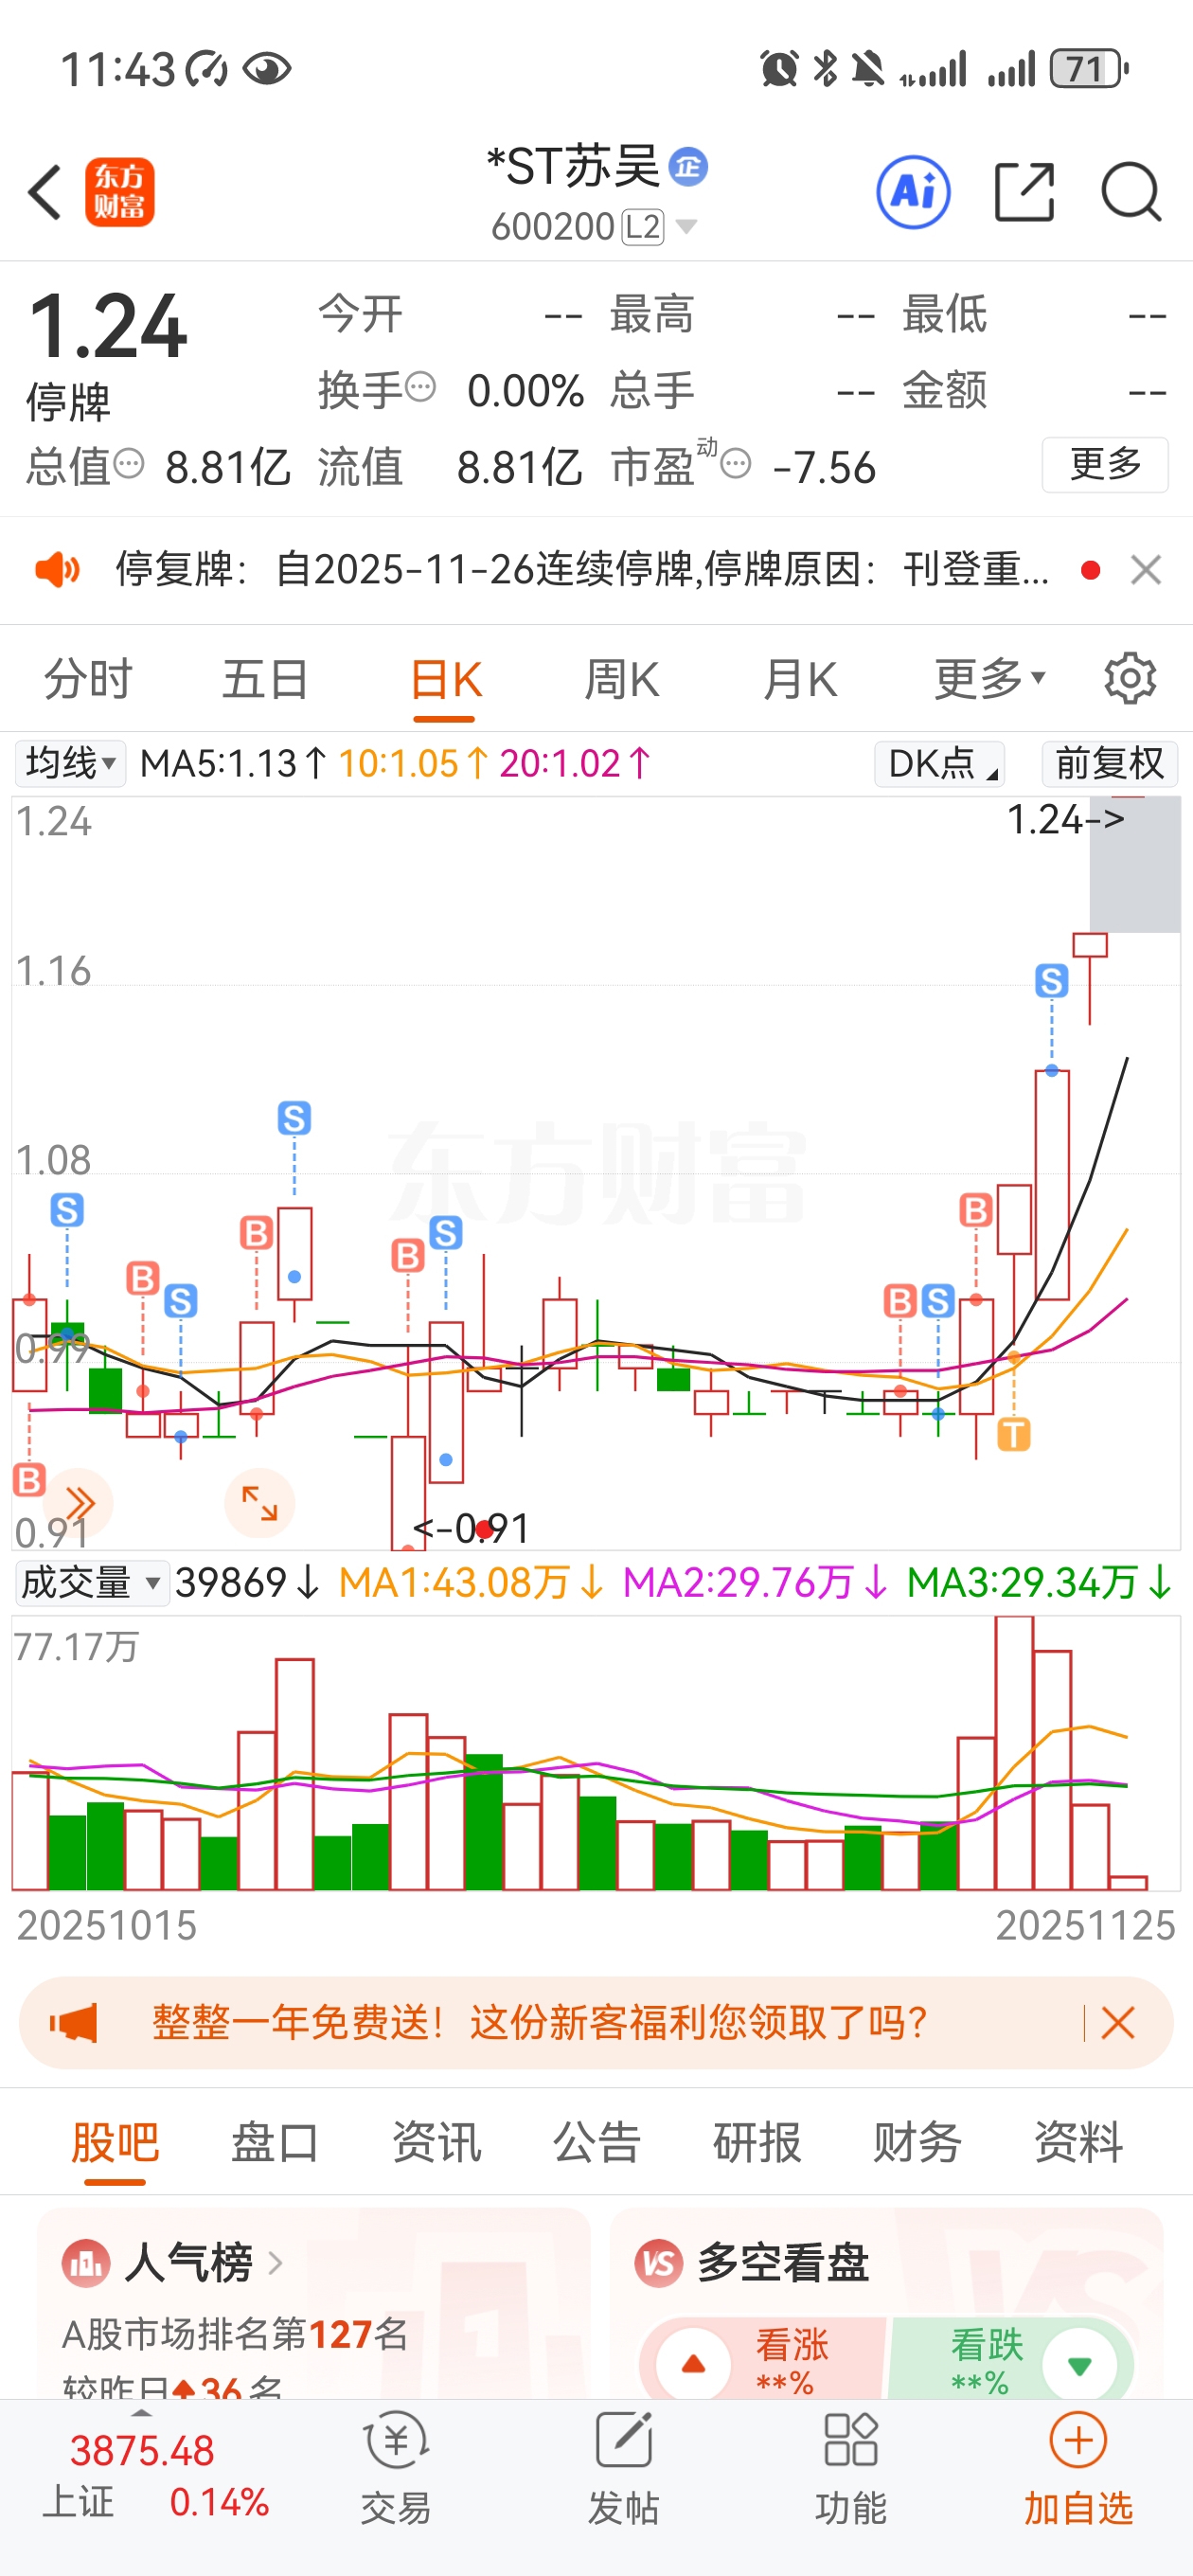Open chart settings gear icon

tap(1130, 679)
